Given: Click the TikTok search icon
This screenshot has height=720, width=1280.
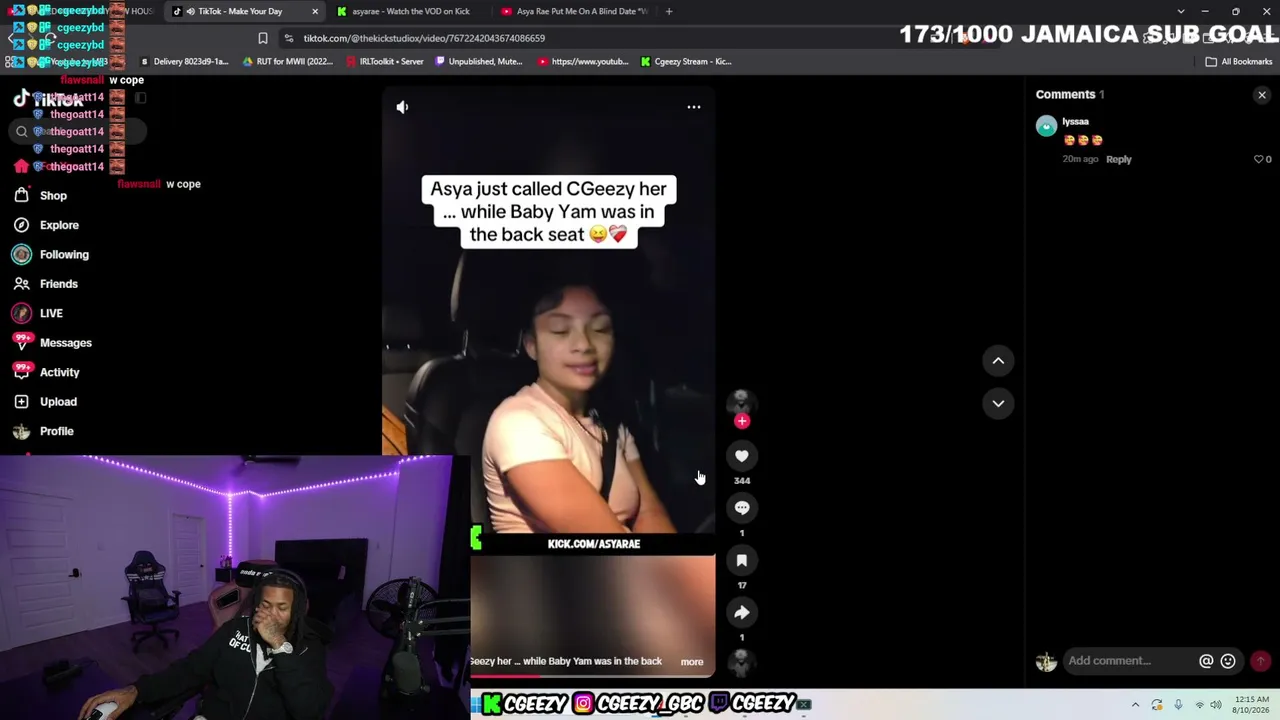Looking at the screenshot, I should point(21,132).
